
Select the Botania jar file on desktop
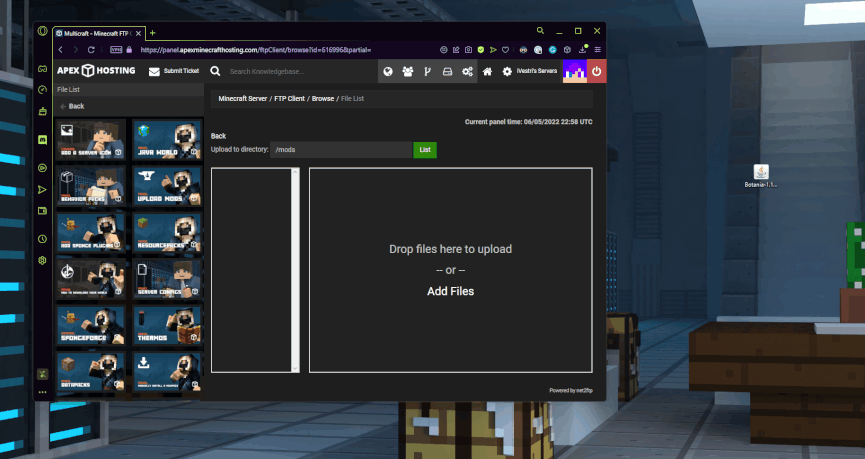(761, 177)
